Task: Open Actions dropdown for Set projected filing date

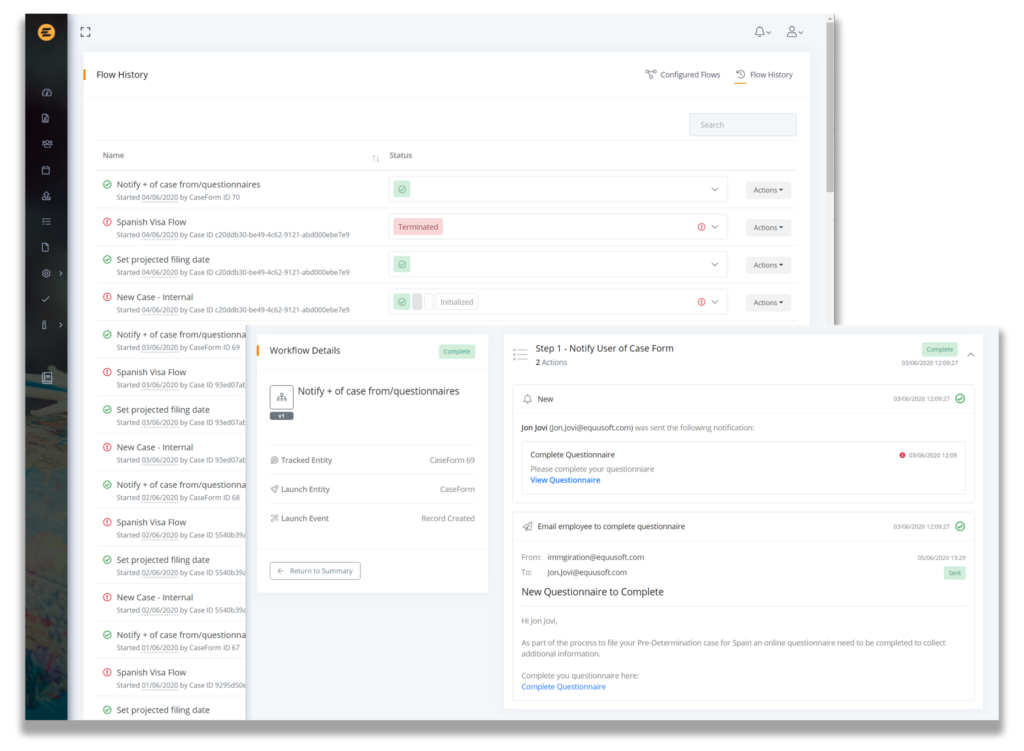Action: [x=767, y=265]
